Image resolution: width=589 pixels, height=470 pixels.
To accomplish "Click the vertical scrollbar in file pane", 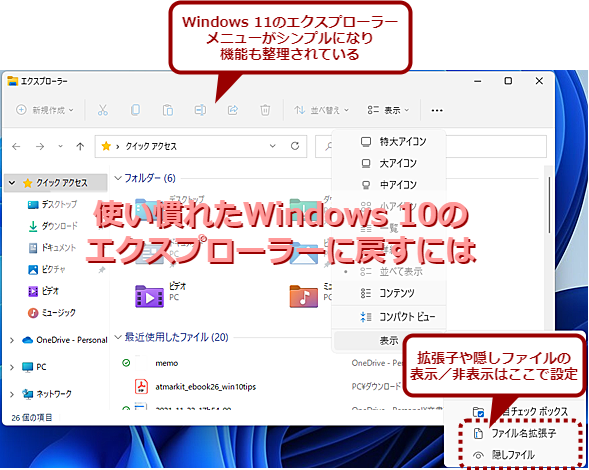I will coord(549,205).
